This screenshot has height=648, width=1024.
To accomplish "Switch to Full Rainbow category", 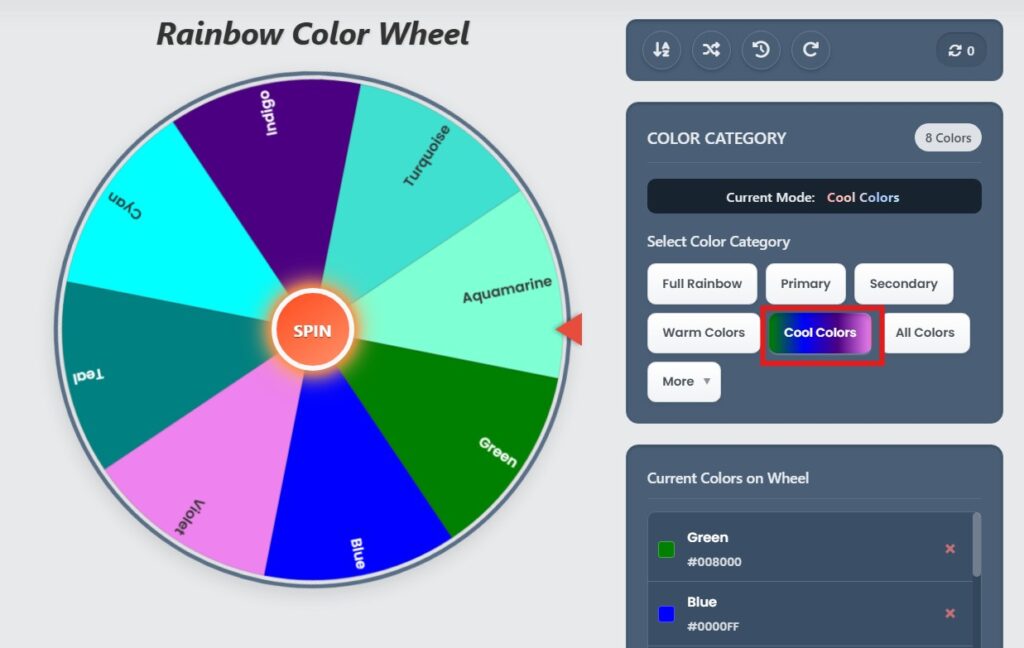I will (x=702, y=283).
